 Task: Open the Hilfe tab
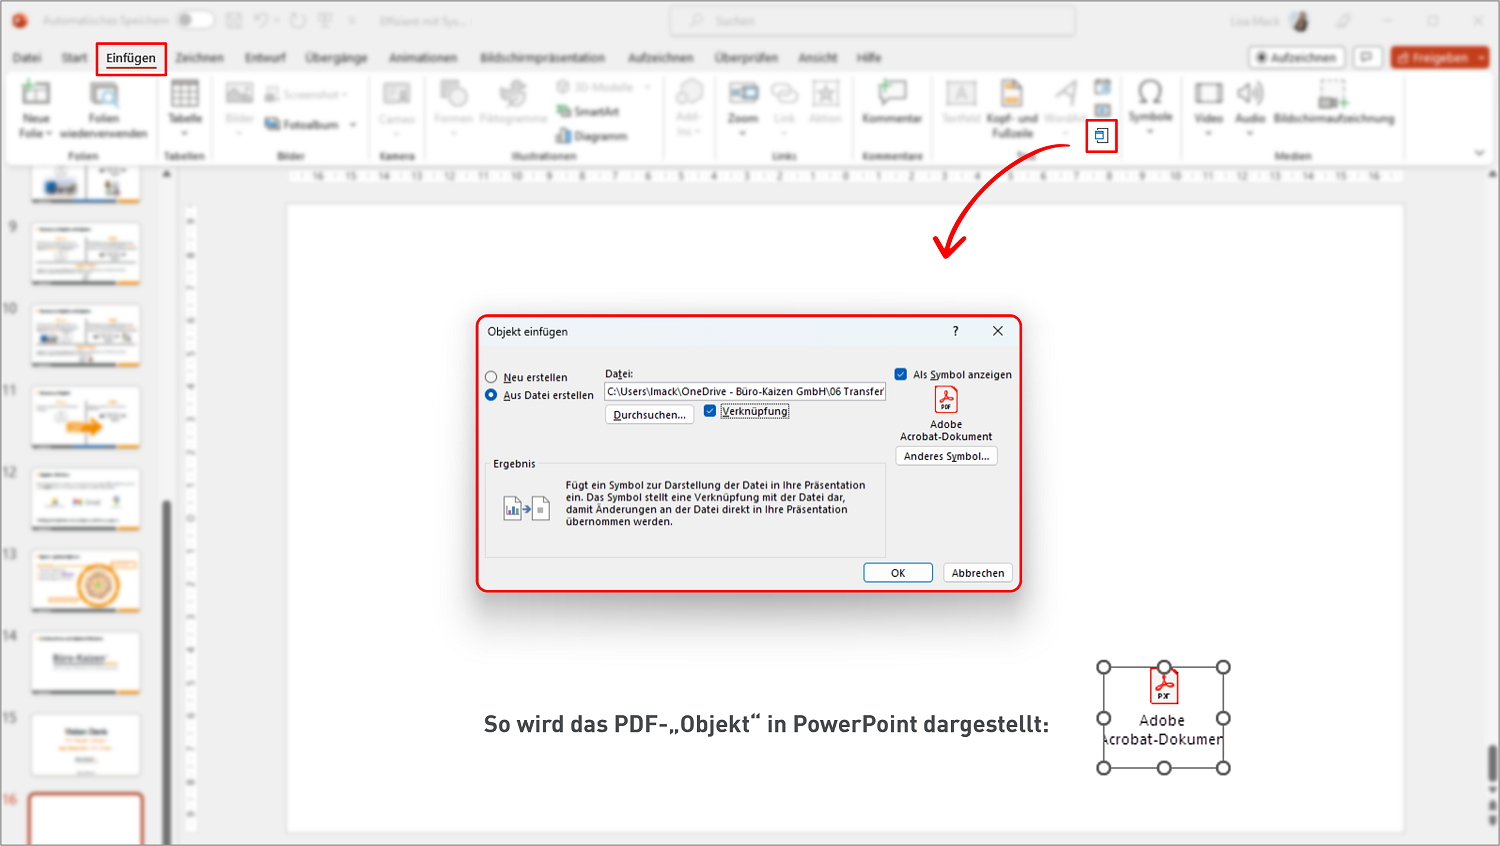click(868, 58)
